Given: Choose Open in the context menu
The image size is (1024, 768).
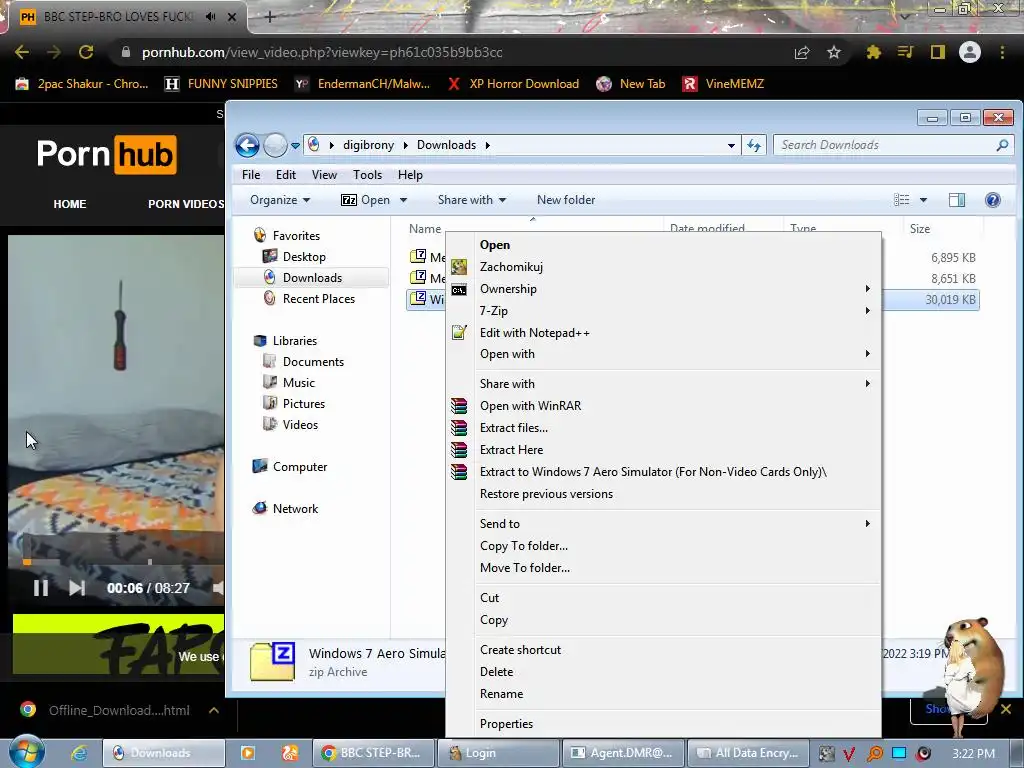Looking at the screenshot, I should point(665,245).
